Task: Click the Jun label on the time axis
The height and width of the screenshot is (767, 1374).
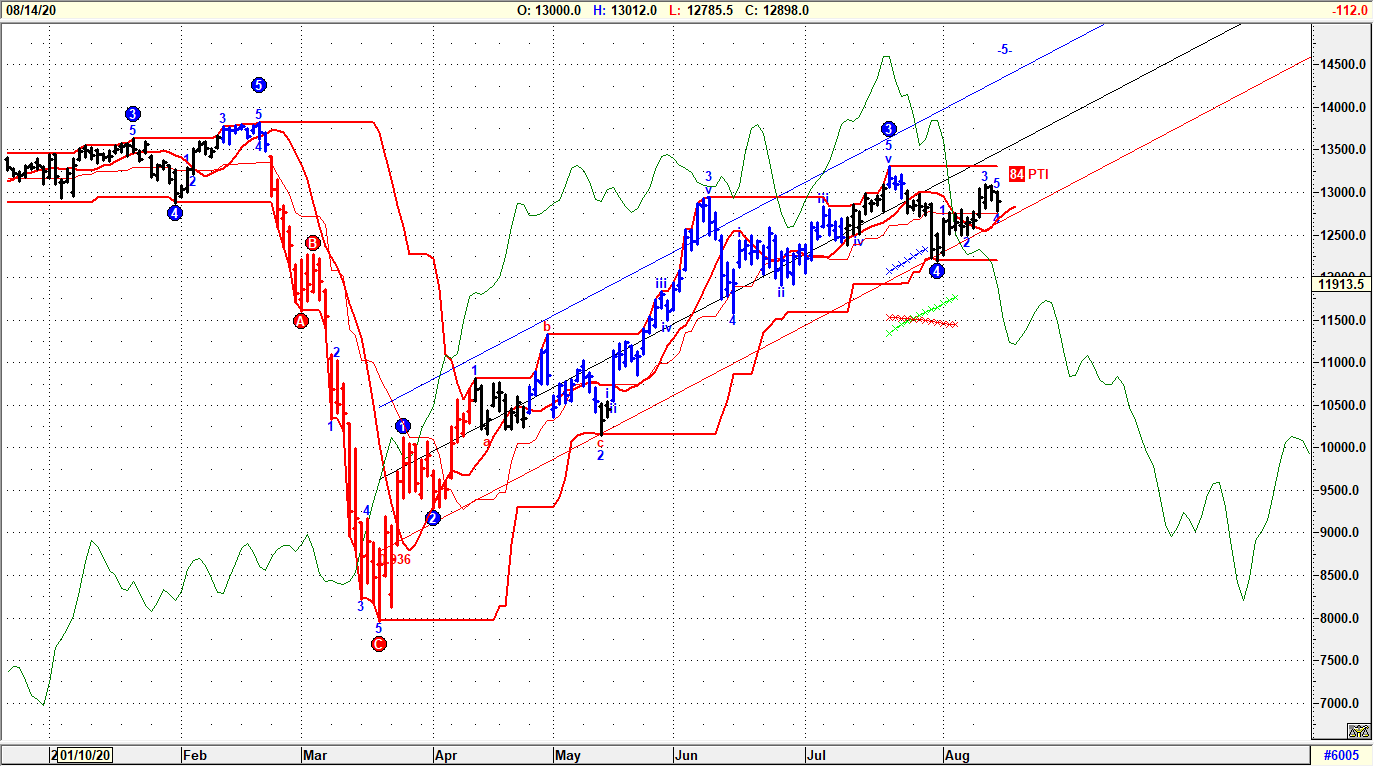Action: [x=685, y=755]
